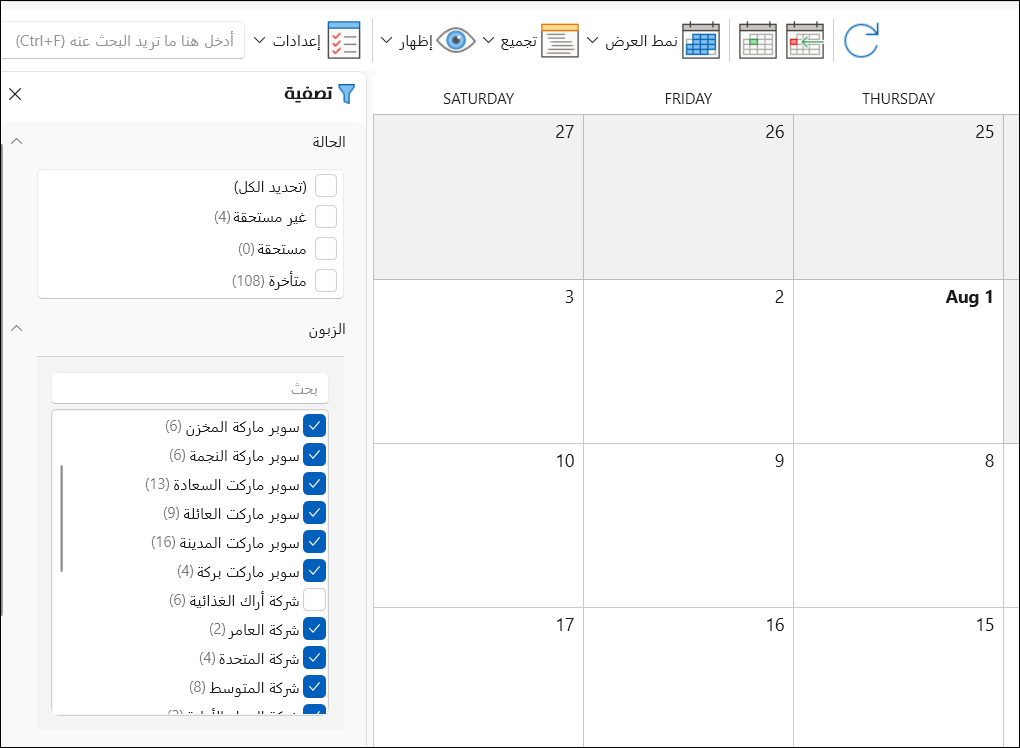
Task: Click the refresh circular arrow icon
Action: (x=861, y=41)
